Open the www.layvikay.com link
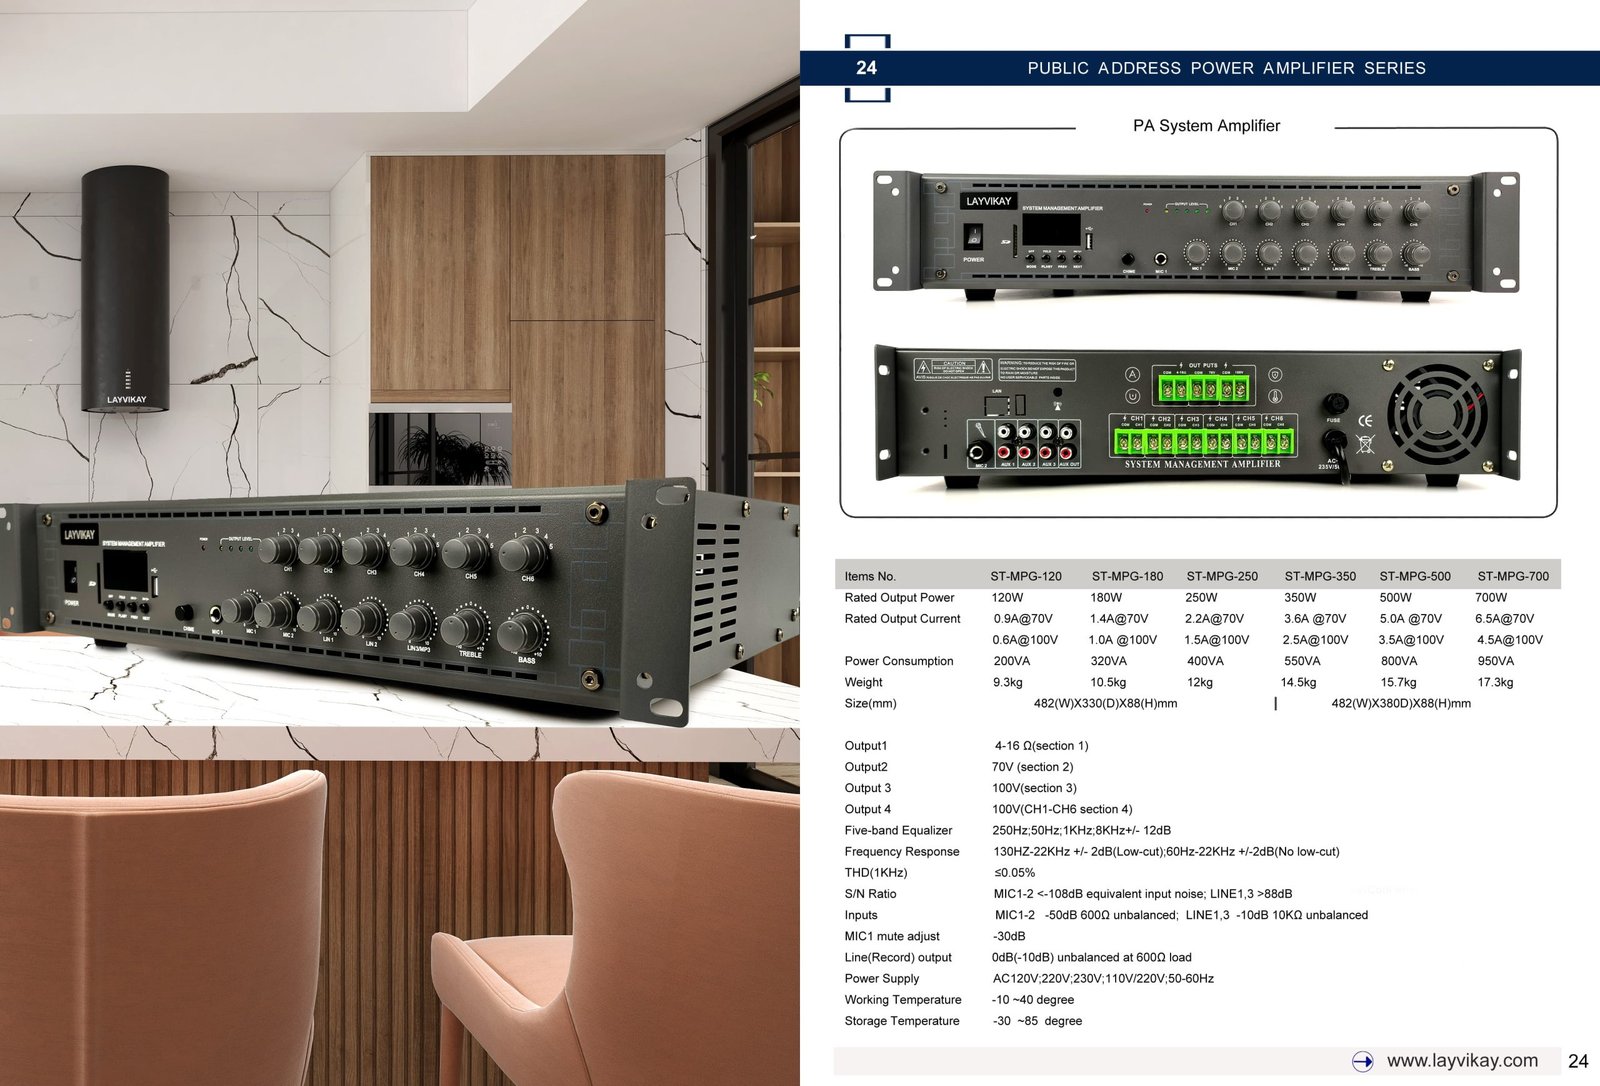Viewport: 1600px width, 1086px height. pyautogui.click(x=1462, y=1061)
